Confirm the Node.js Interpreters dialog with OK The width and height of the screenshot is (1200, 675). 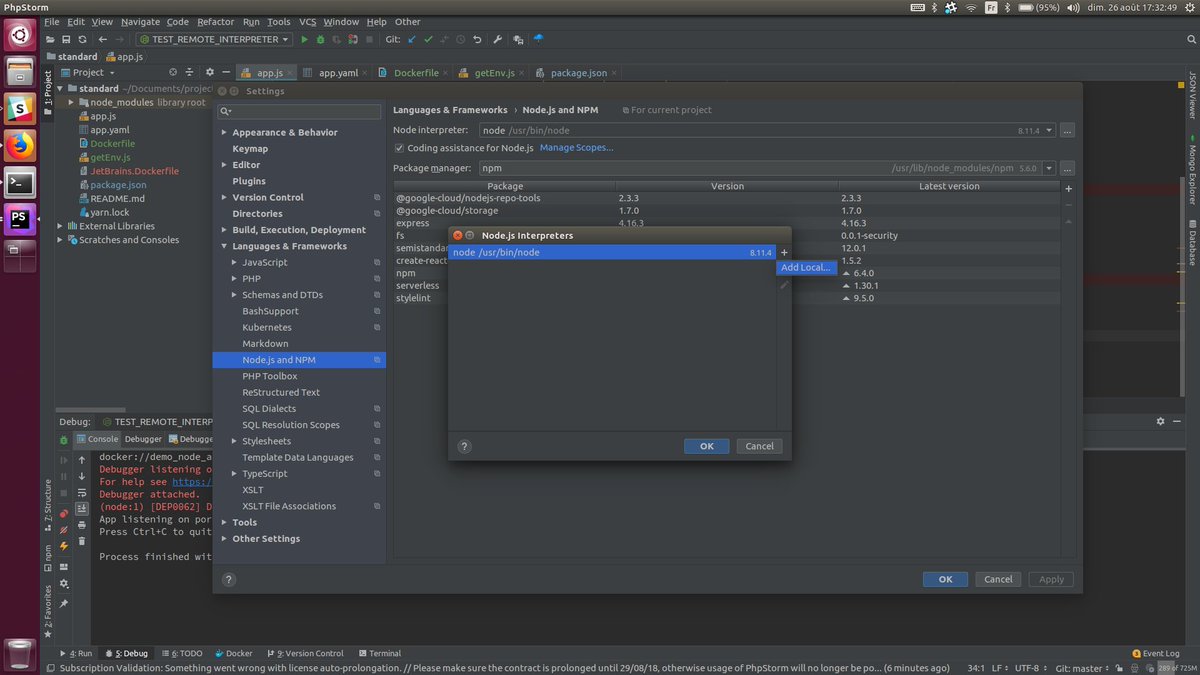tap(707, 446)
